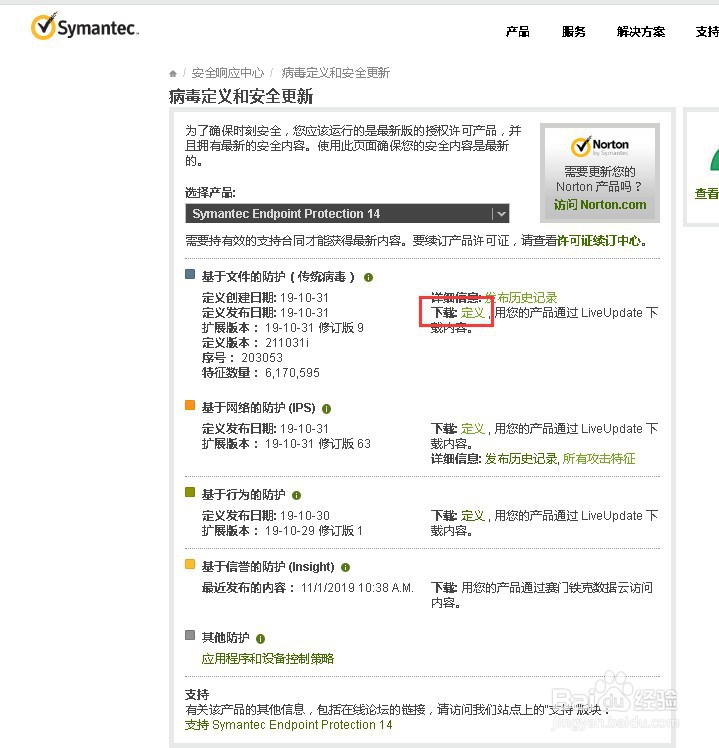Screen dimensions: 719x748
Task: Open 所有攻击特征 link
Action: tap(599, 459)
